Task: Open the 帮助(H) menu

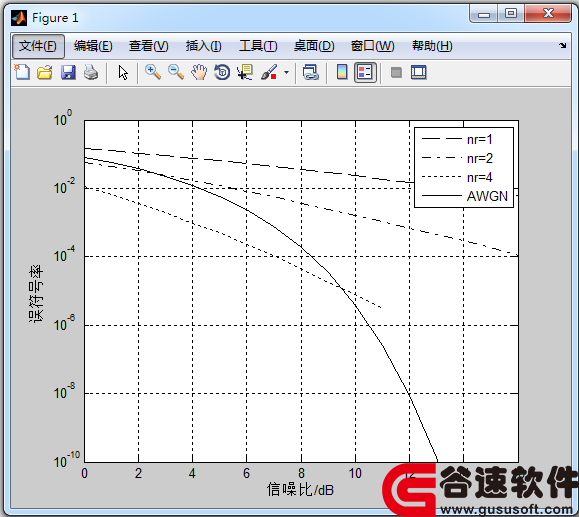Action: coord(432,46)
